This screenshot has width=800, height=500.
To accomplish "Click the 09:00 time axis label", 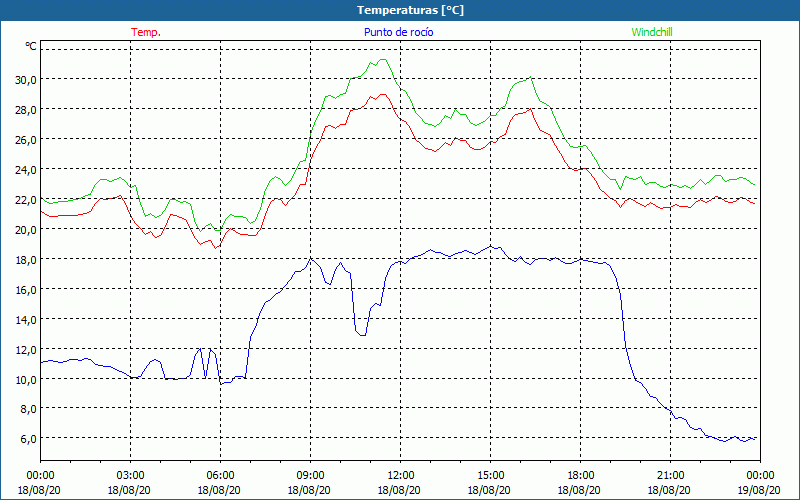I will (311, 476).
